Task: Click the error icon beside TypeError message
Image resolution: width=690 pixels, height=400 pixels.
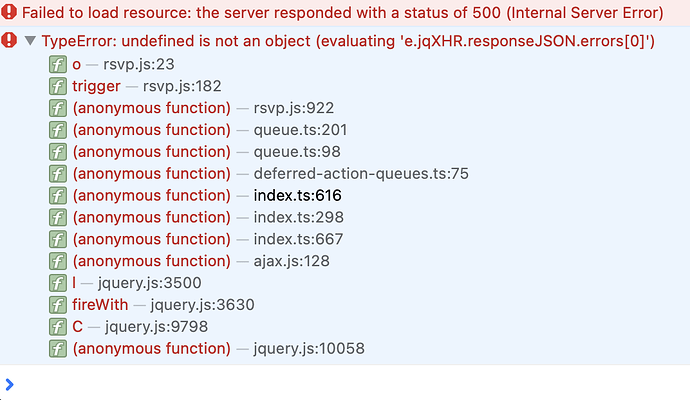Action: click(x=9, y=40)
